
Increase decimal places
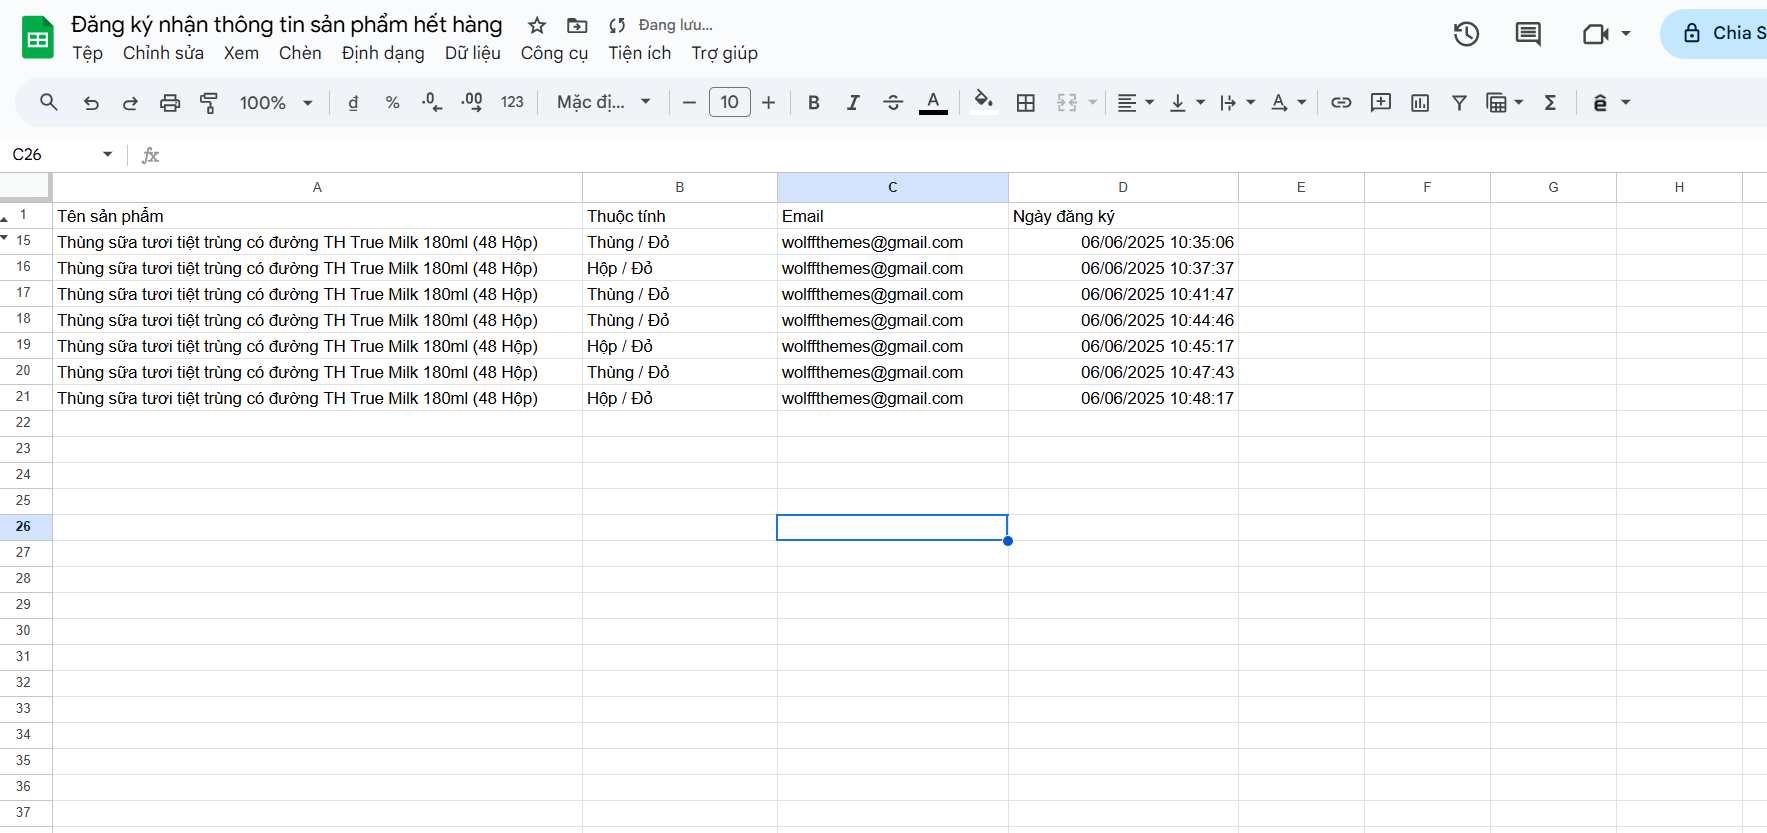click(x=472, y=102)
